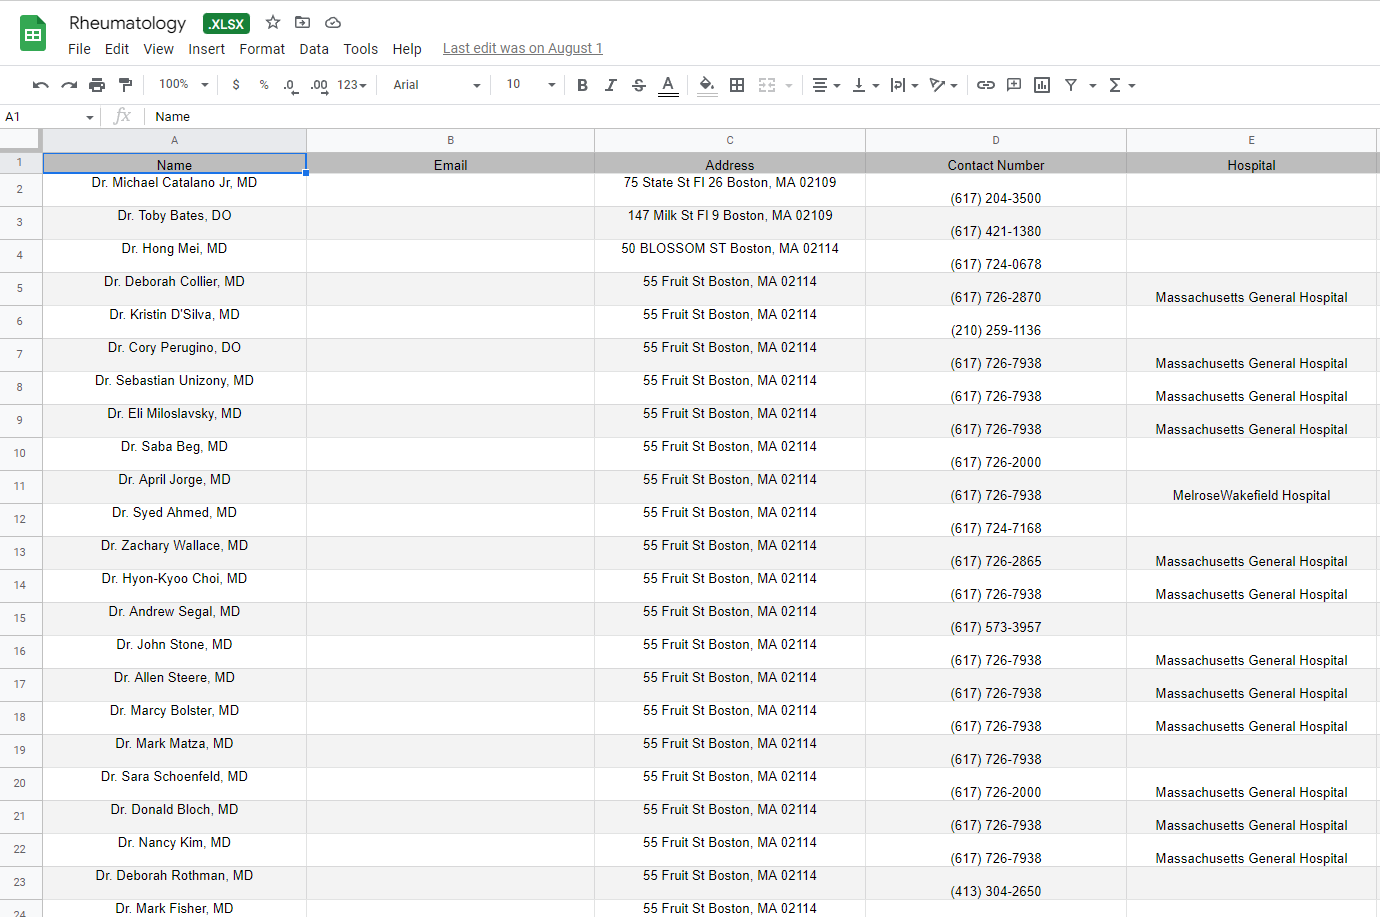Screen dimensions: 1380x917
Task: Select column E by its header
Action: (1251, 140)
